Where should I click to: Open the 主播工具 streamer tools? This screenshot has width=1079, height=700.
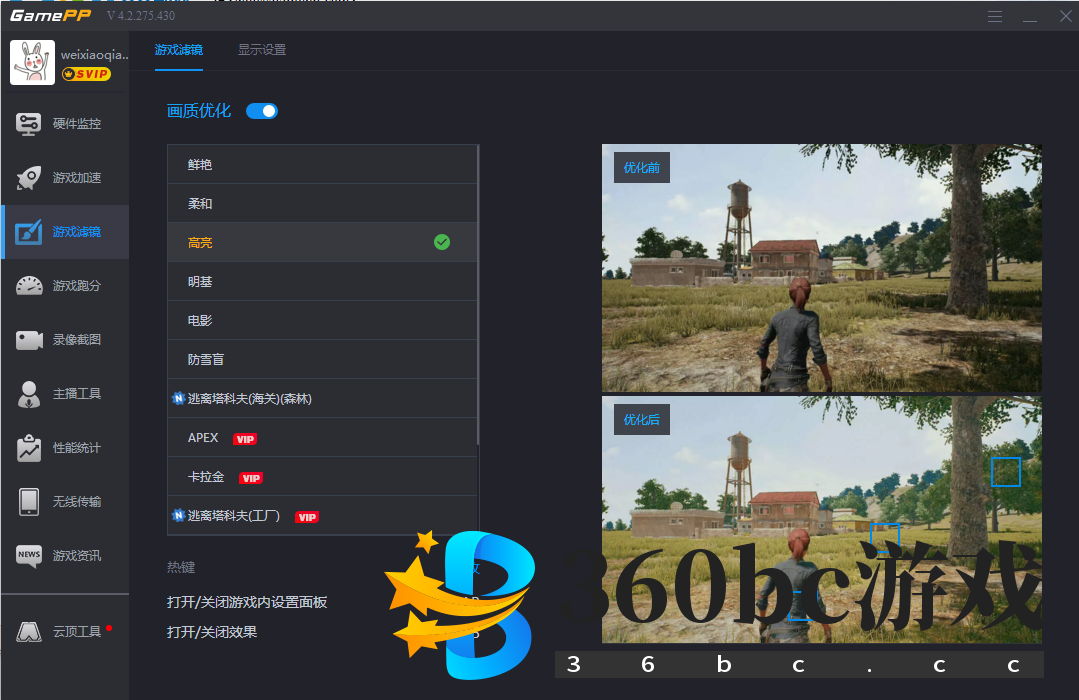point(65,394)
